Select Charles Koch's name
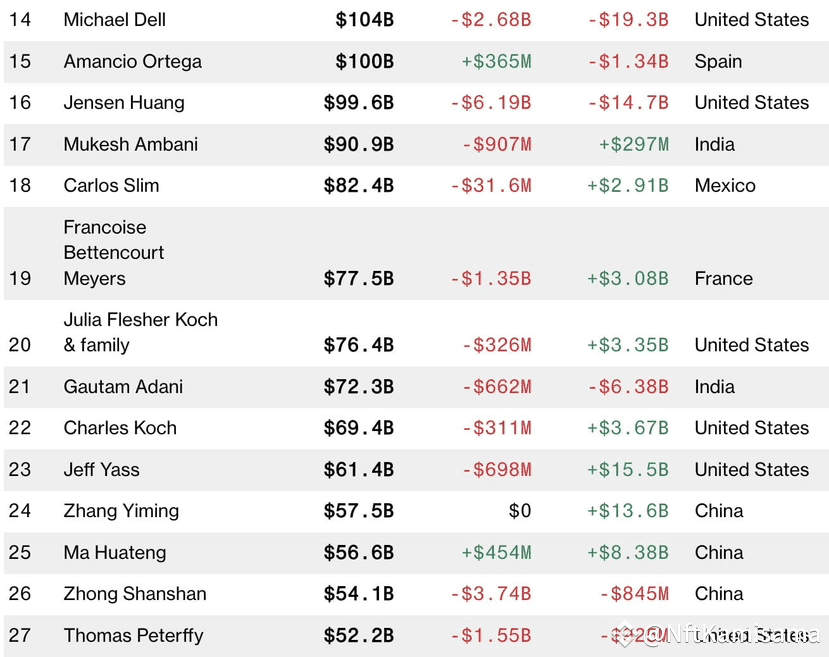The image size is (829, 657). [120, 428]
